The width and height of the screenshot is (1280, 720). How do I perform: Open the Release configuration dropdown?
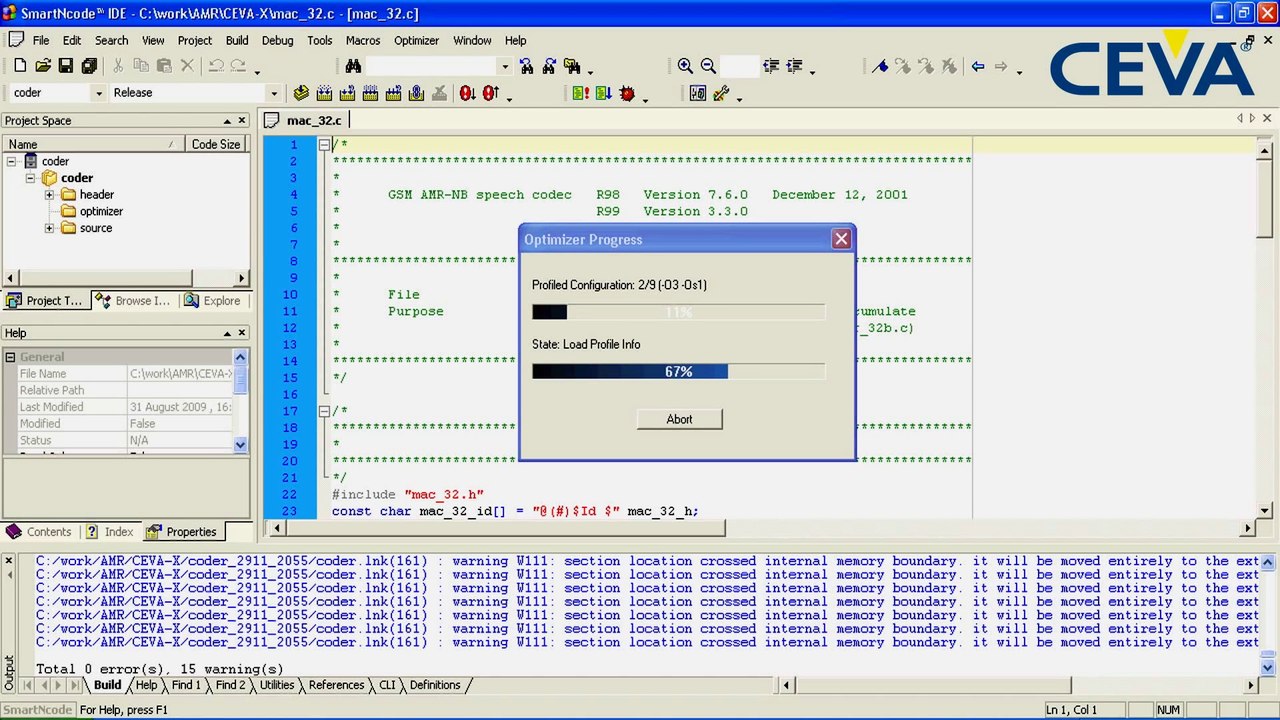273,93
